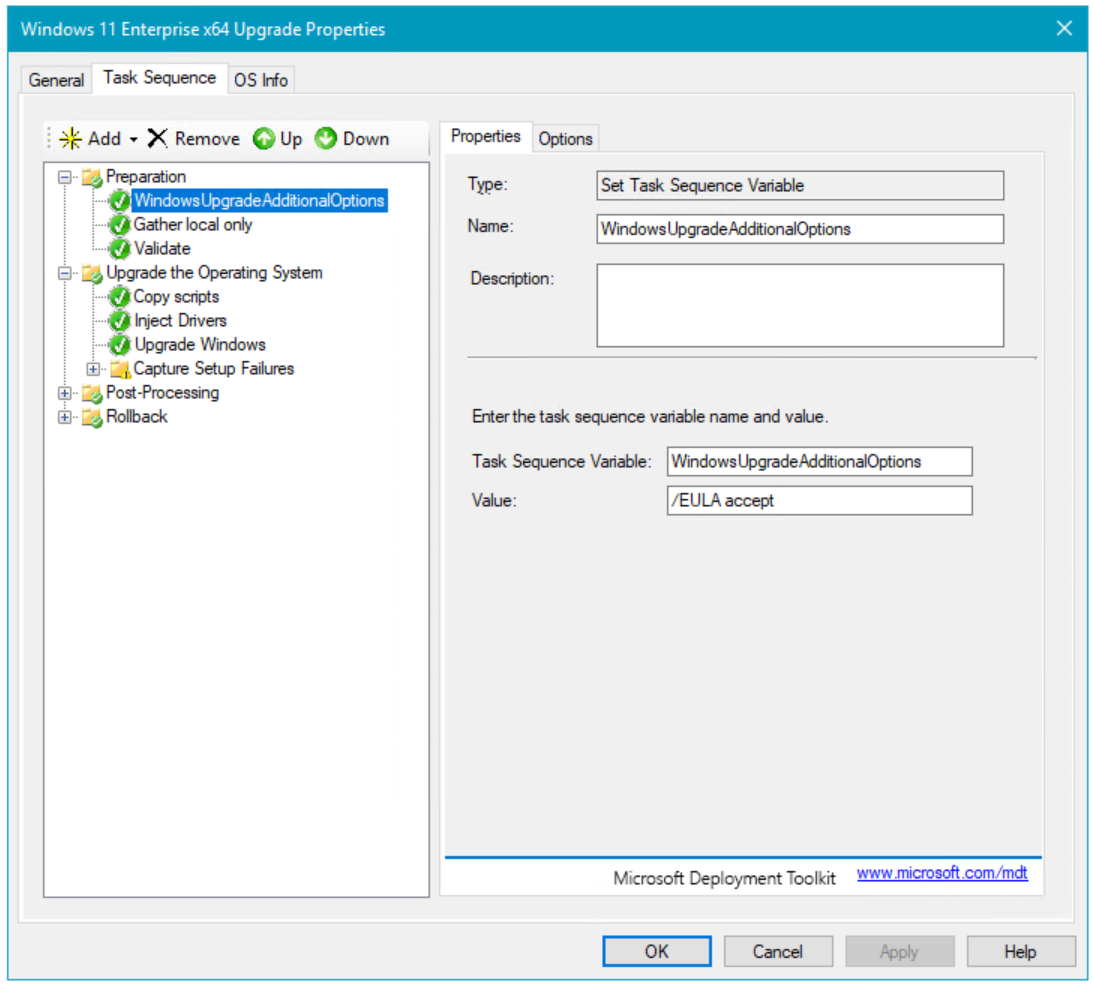Screen dimensions: 1093x985
Task: Click the Remove X icon
Action: 158,139
